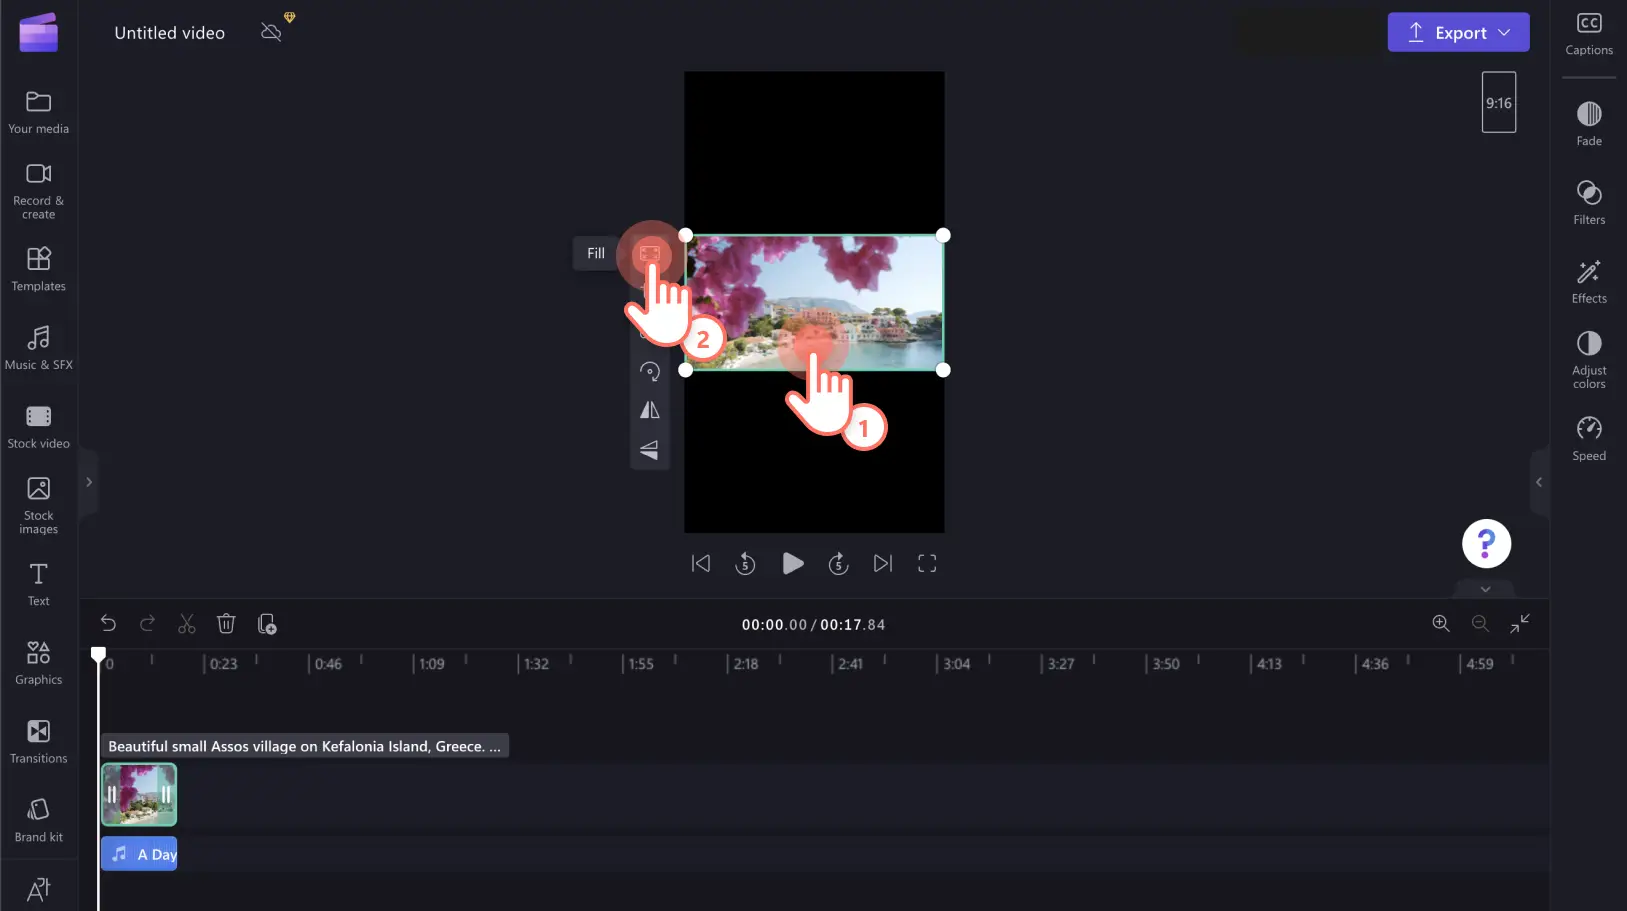Viewport: 1627px width, 911px height.
Task: Click the Fill button on the floating toolbar
Action: [650, 254]
